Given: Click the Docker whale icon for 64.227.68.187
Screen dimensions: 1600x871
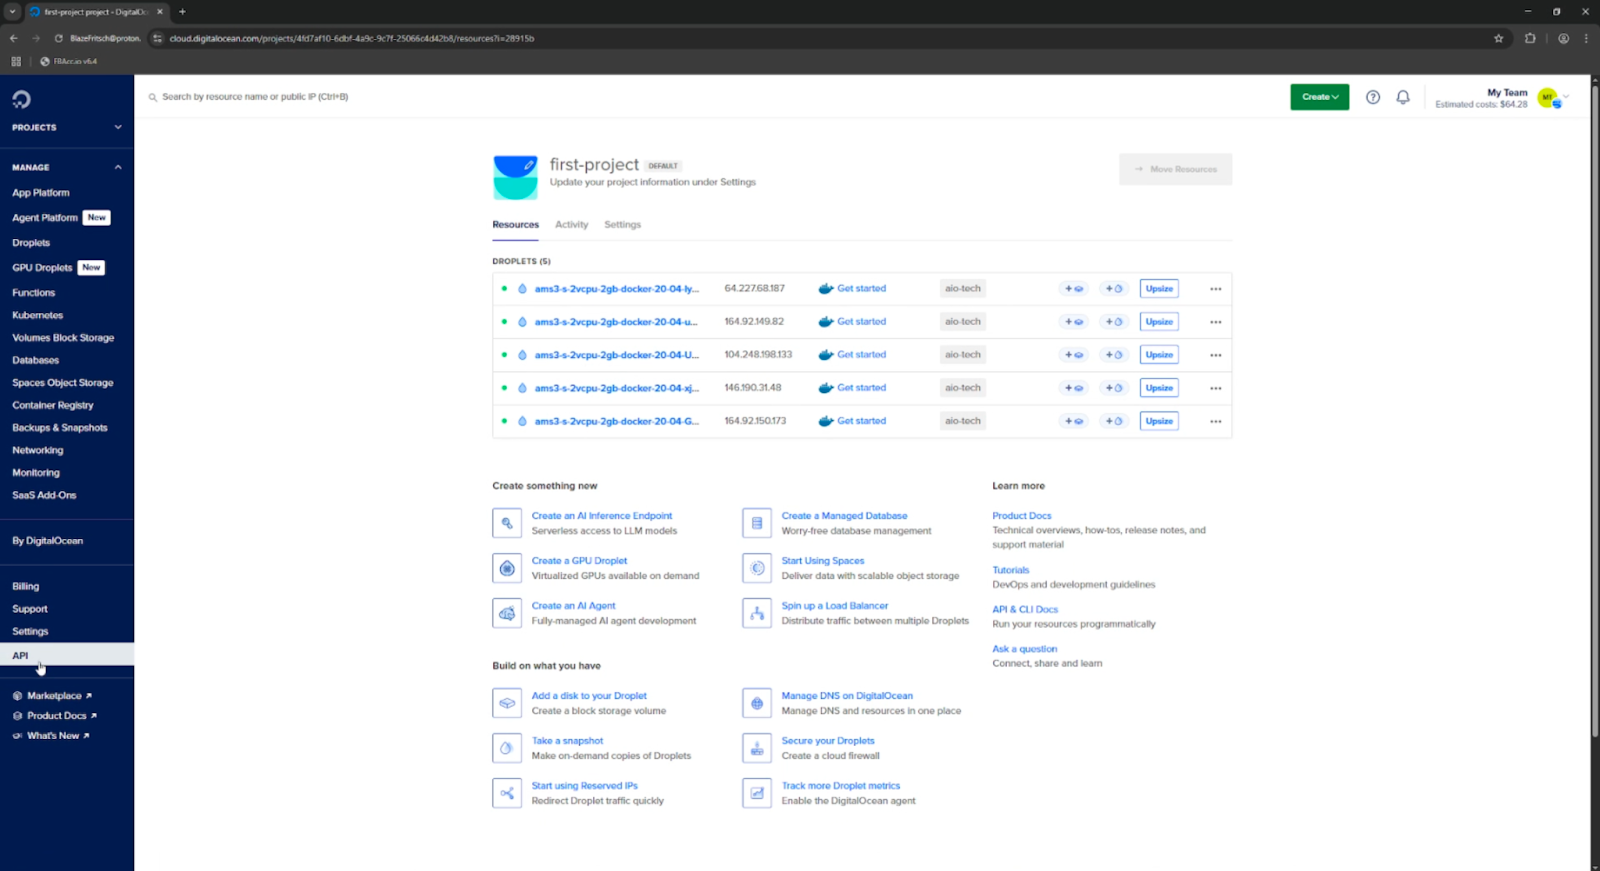Looking at the screenshot, I should [826, 288].
